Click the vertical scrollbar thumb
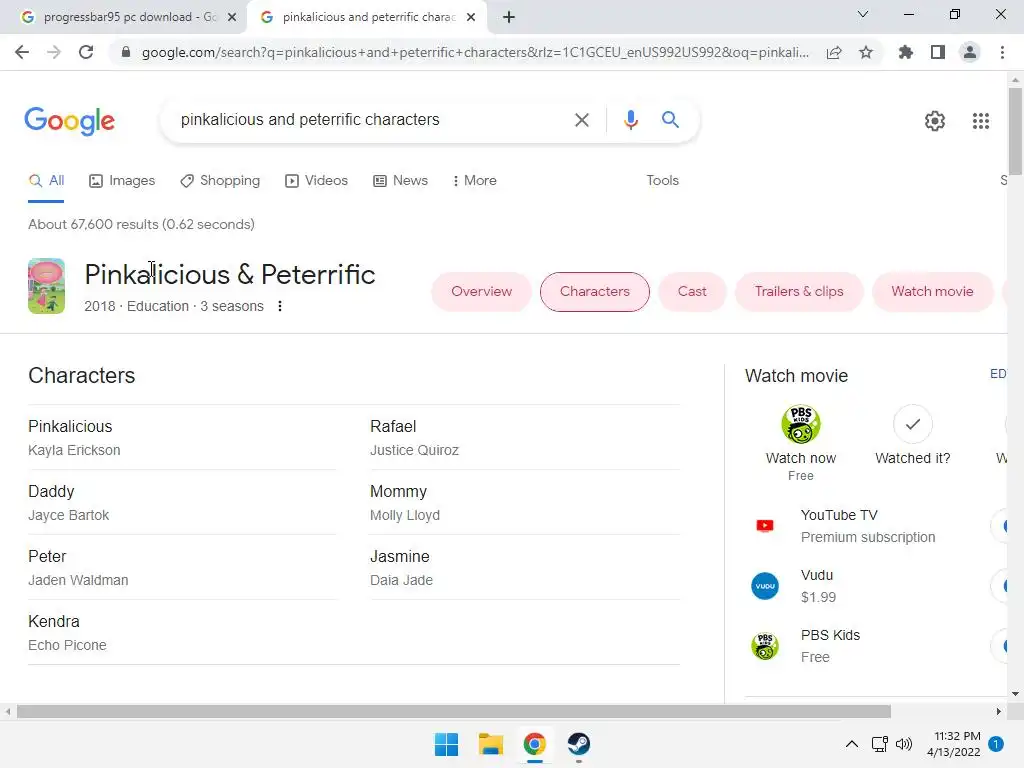The image size is (1024, 768). click(1015, 131)
